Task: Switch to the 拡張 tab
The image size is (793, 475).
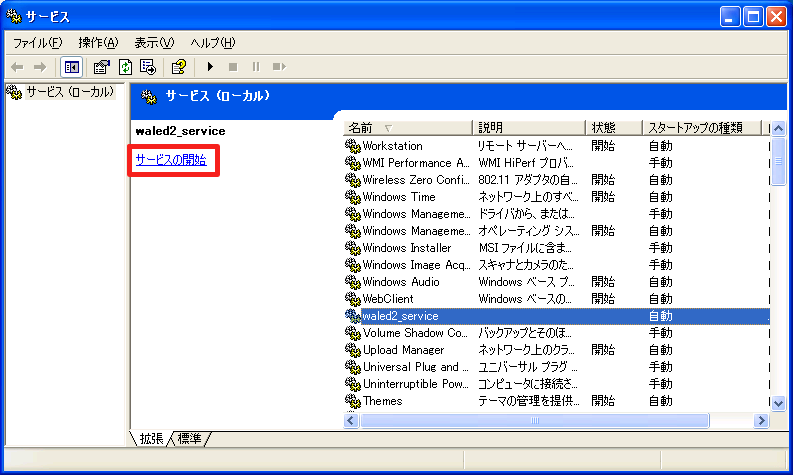Action: point(151,439)
